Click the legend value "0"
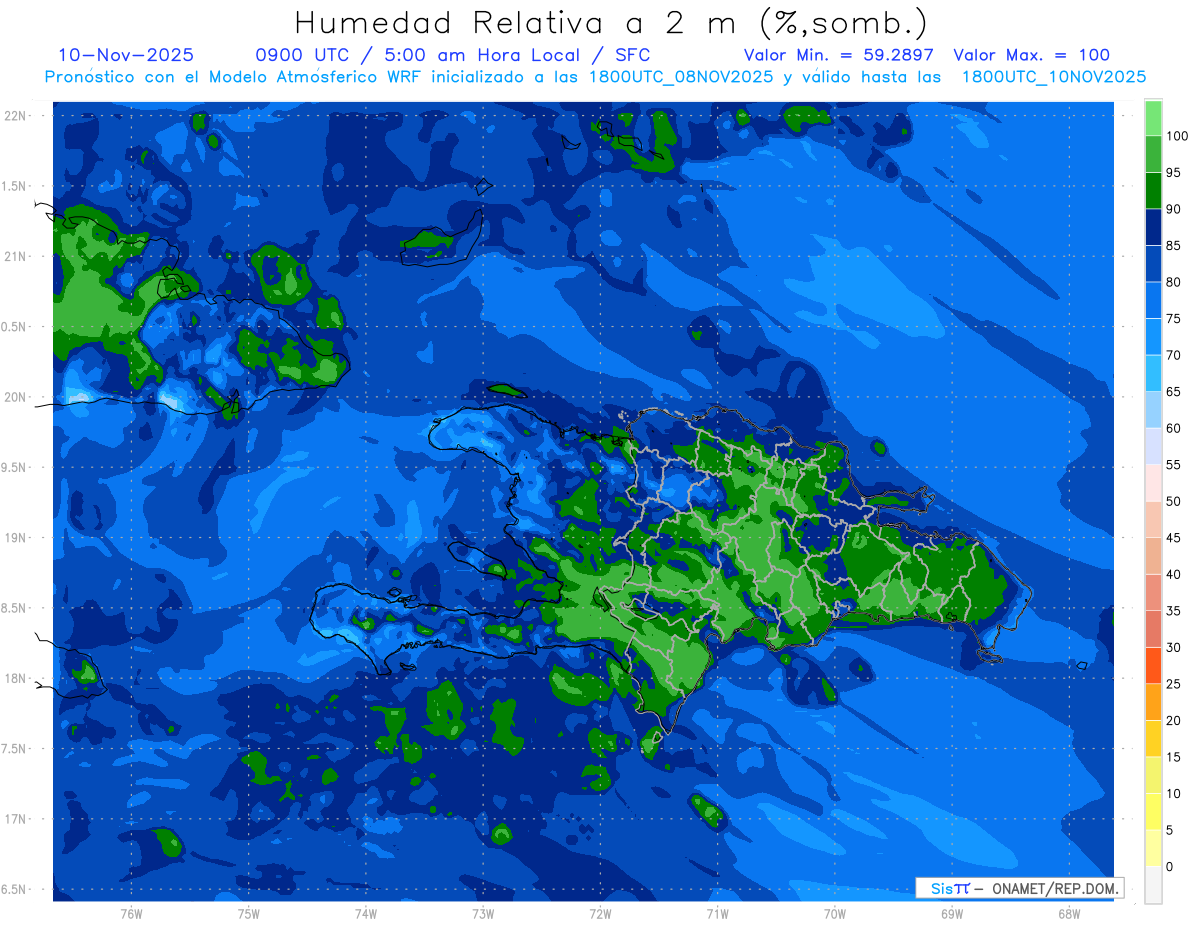This screenshot has width=1200, height=927. coord(1169,866)
